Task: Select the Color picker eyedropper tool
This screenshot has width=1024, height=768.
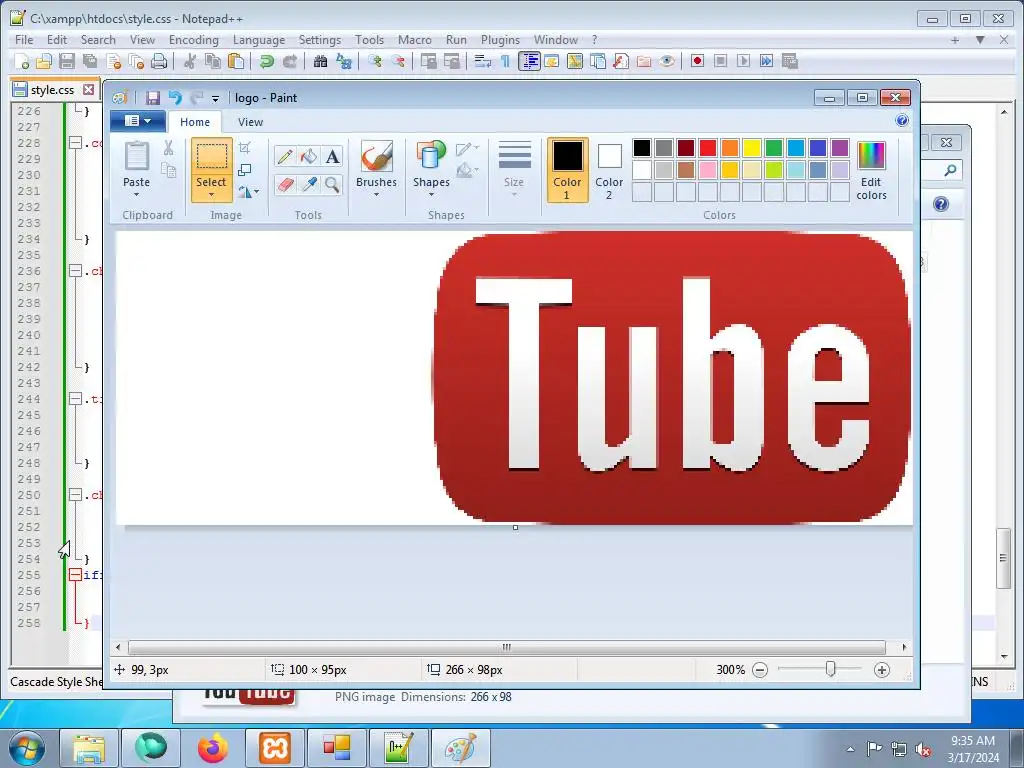Action: click(308, 185)
